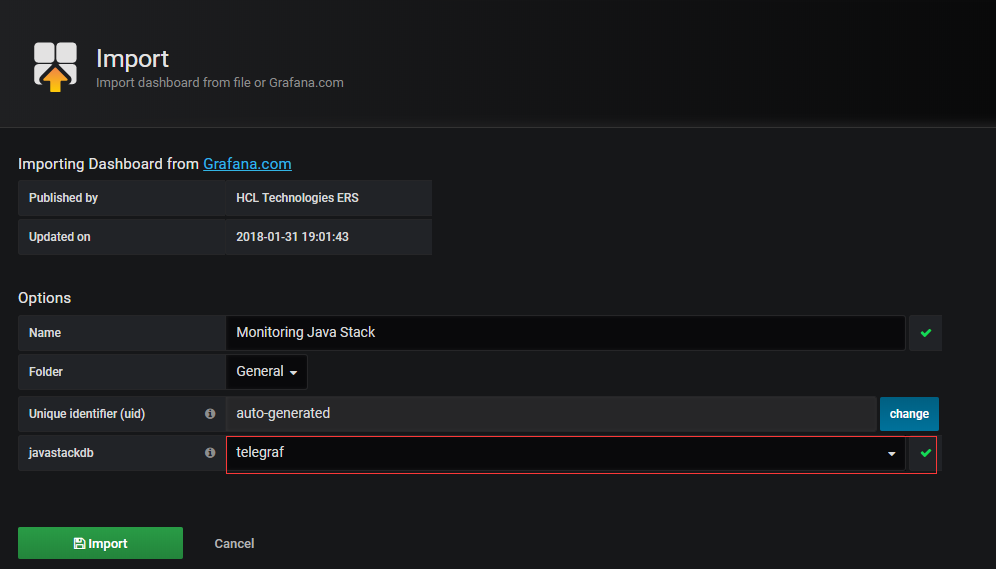The image size is (996, 569).
Task: Cancel the dashboard import
Action: (234, 544)
